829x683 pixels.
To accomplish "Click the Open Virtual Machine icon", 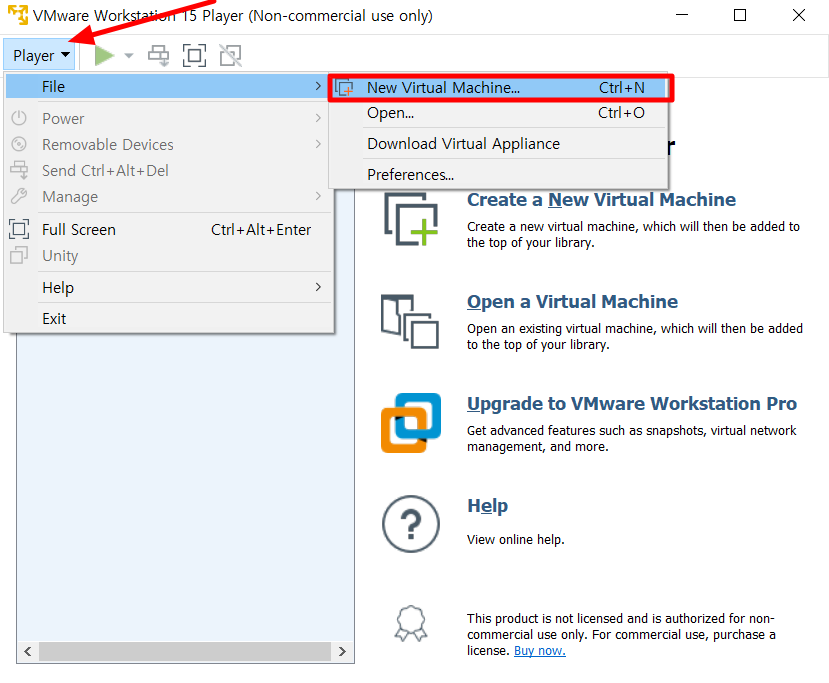I will tap(410, 321).
